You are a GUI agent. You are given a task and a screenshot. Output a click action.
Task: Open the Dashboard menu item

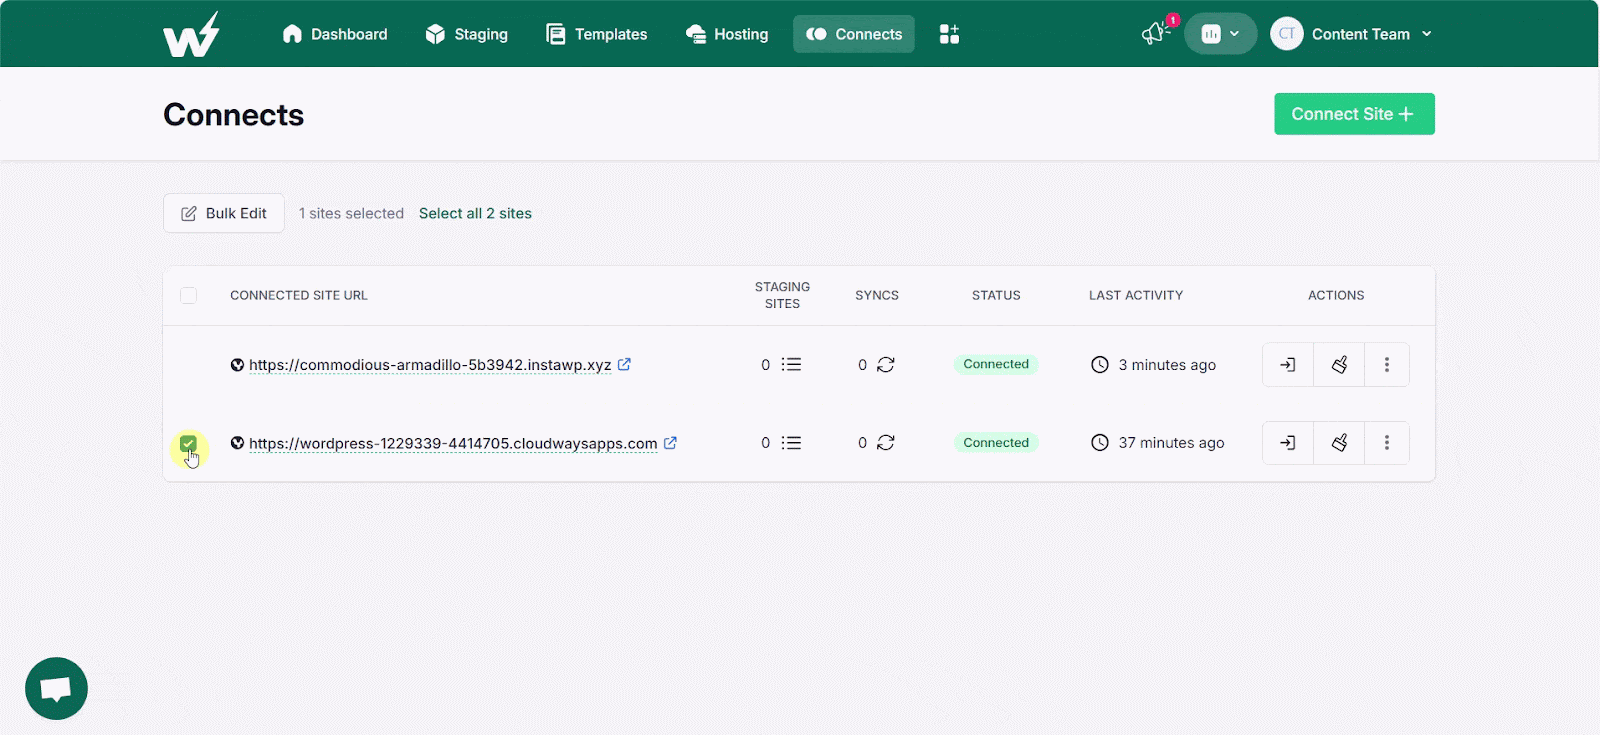335,34
